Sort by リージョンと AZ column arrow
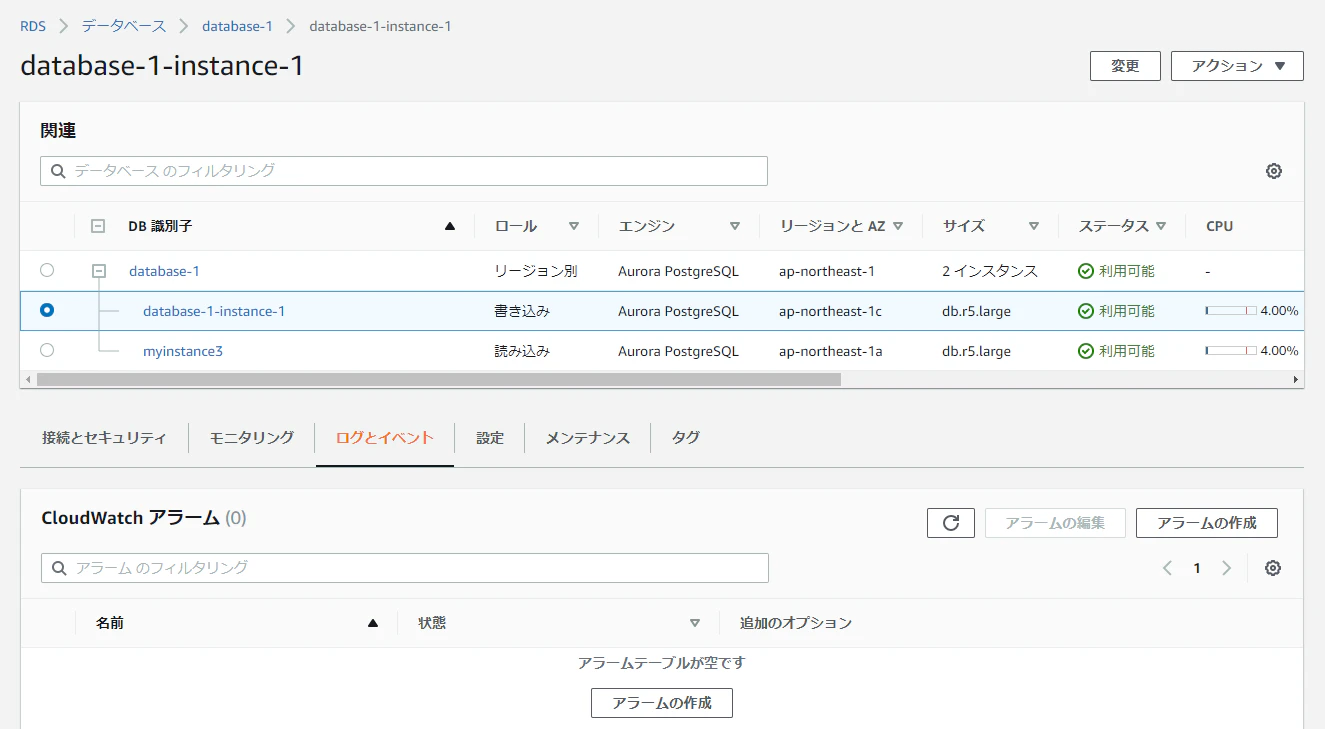The image size is (1325, 729). (898, 226)
